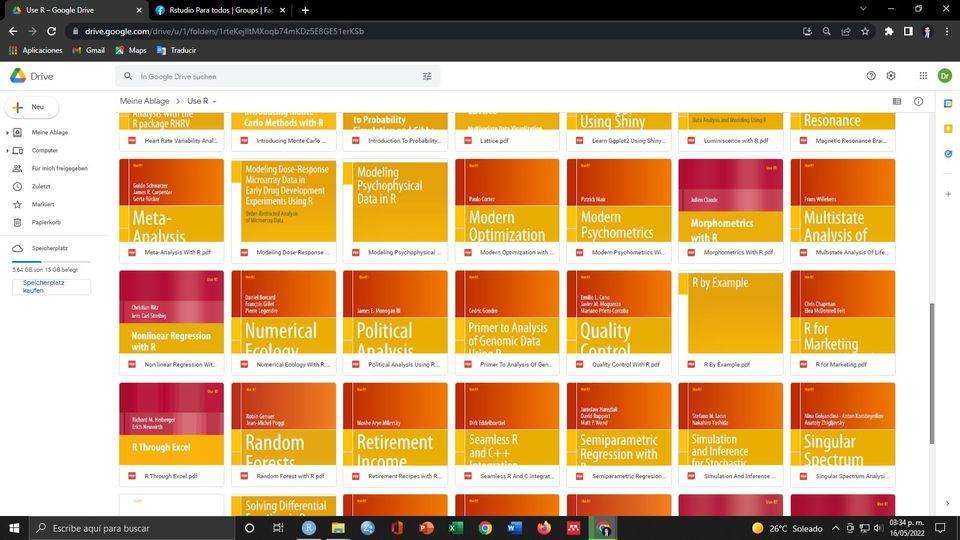Open Gmail bookmark
960x540 pixels.
(89, 50)
